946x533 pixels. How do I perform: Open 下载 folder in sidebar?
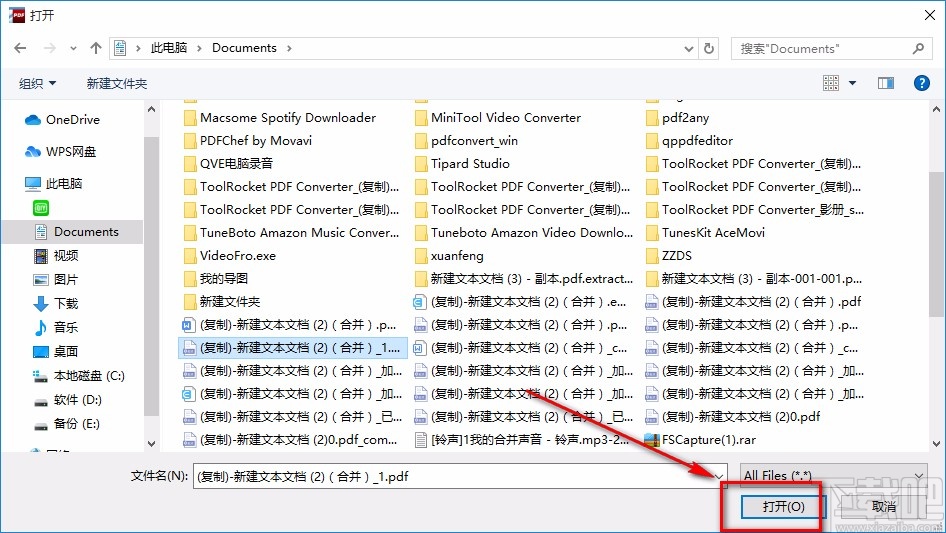pos(56,304)
